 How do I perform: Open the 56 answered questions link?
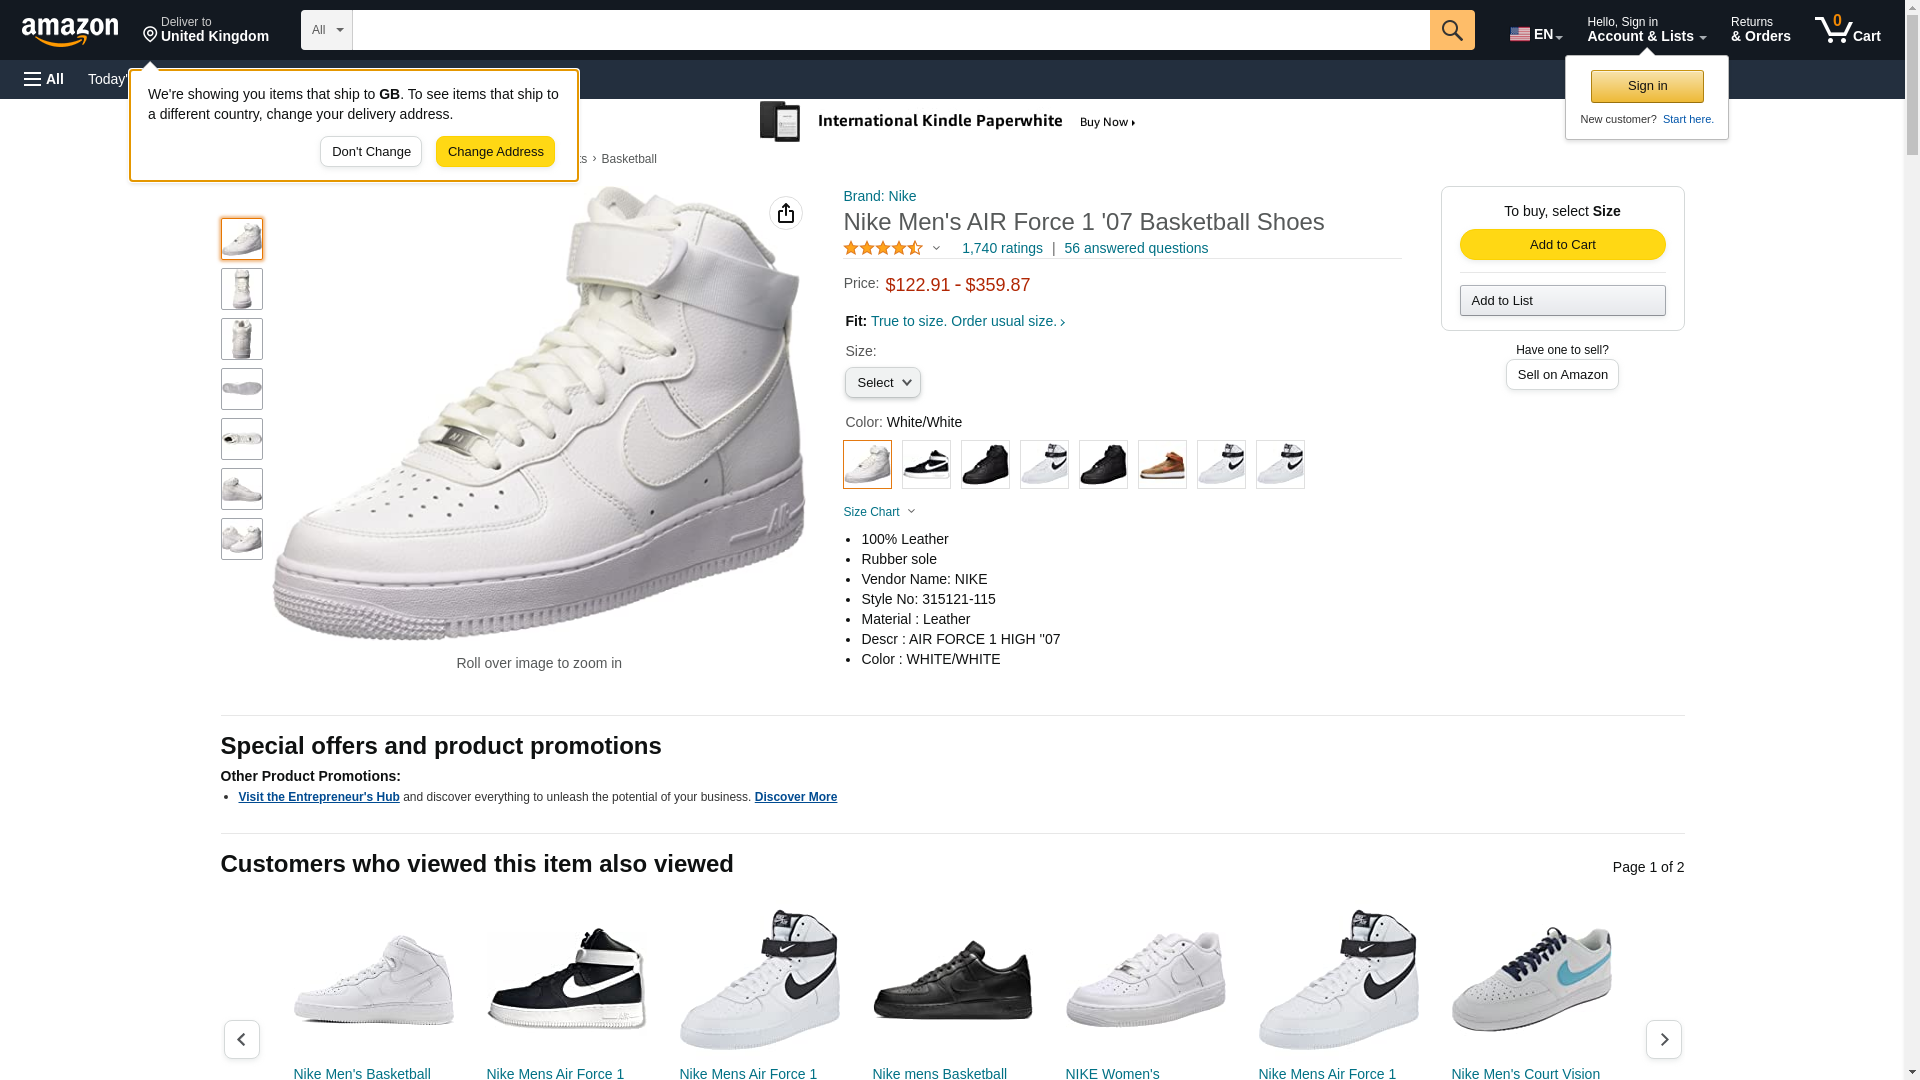(x=1135, y=248)
